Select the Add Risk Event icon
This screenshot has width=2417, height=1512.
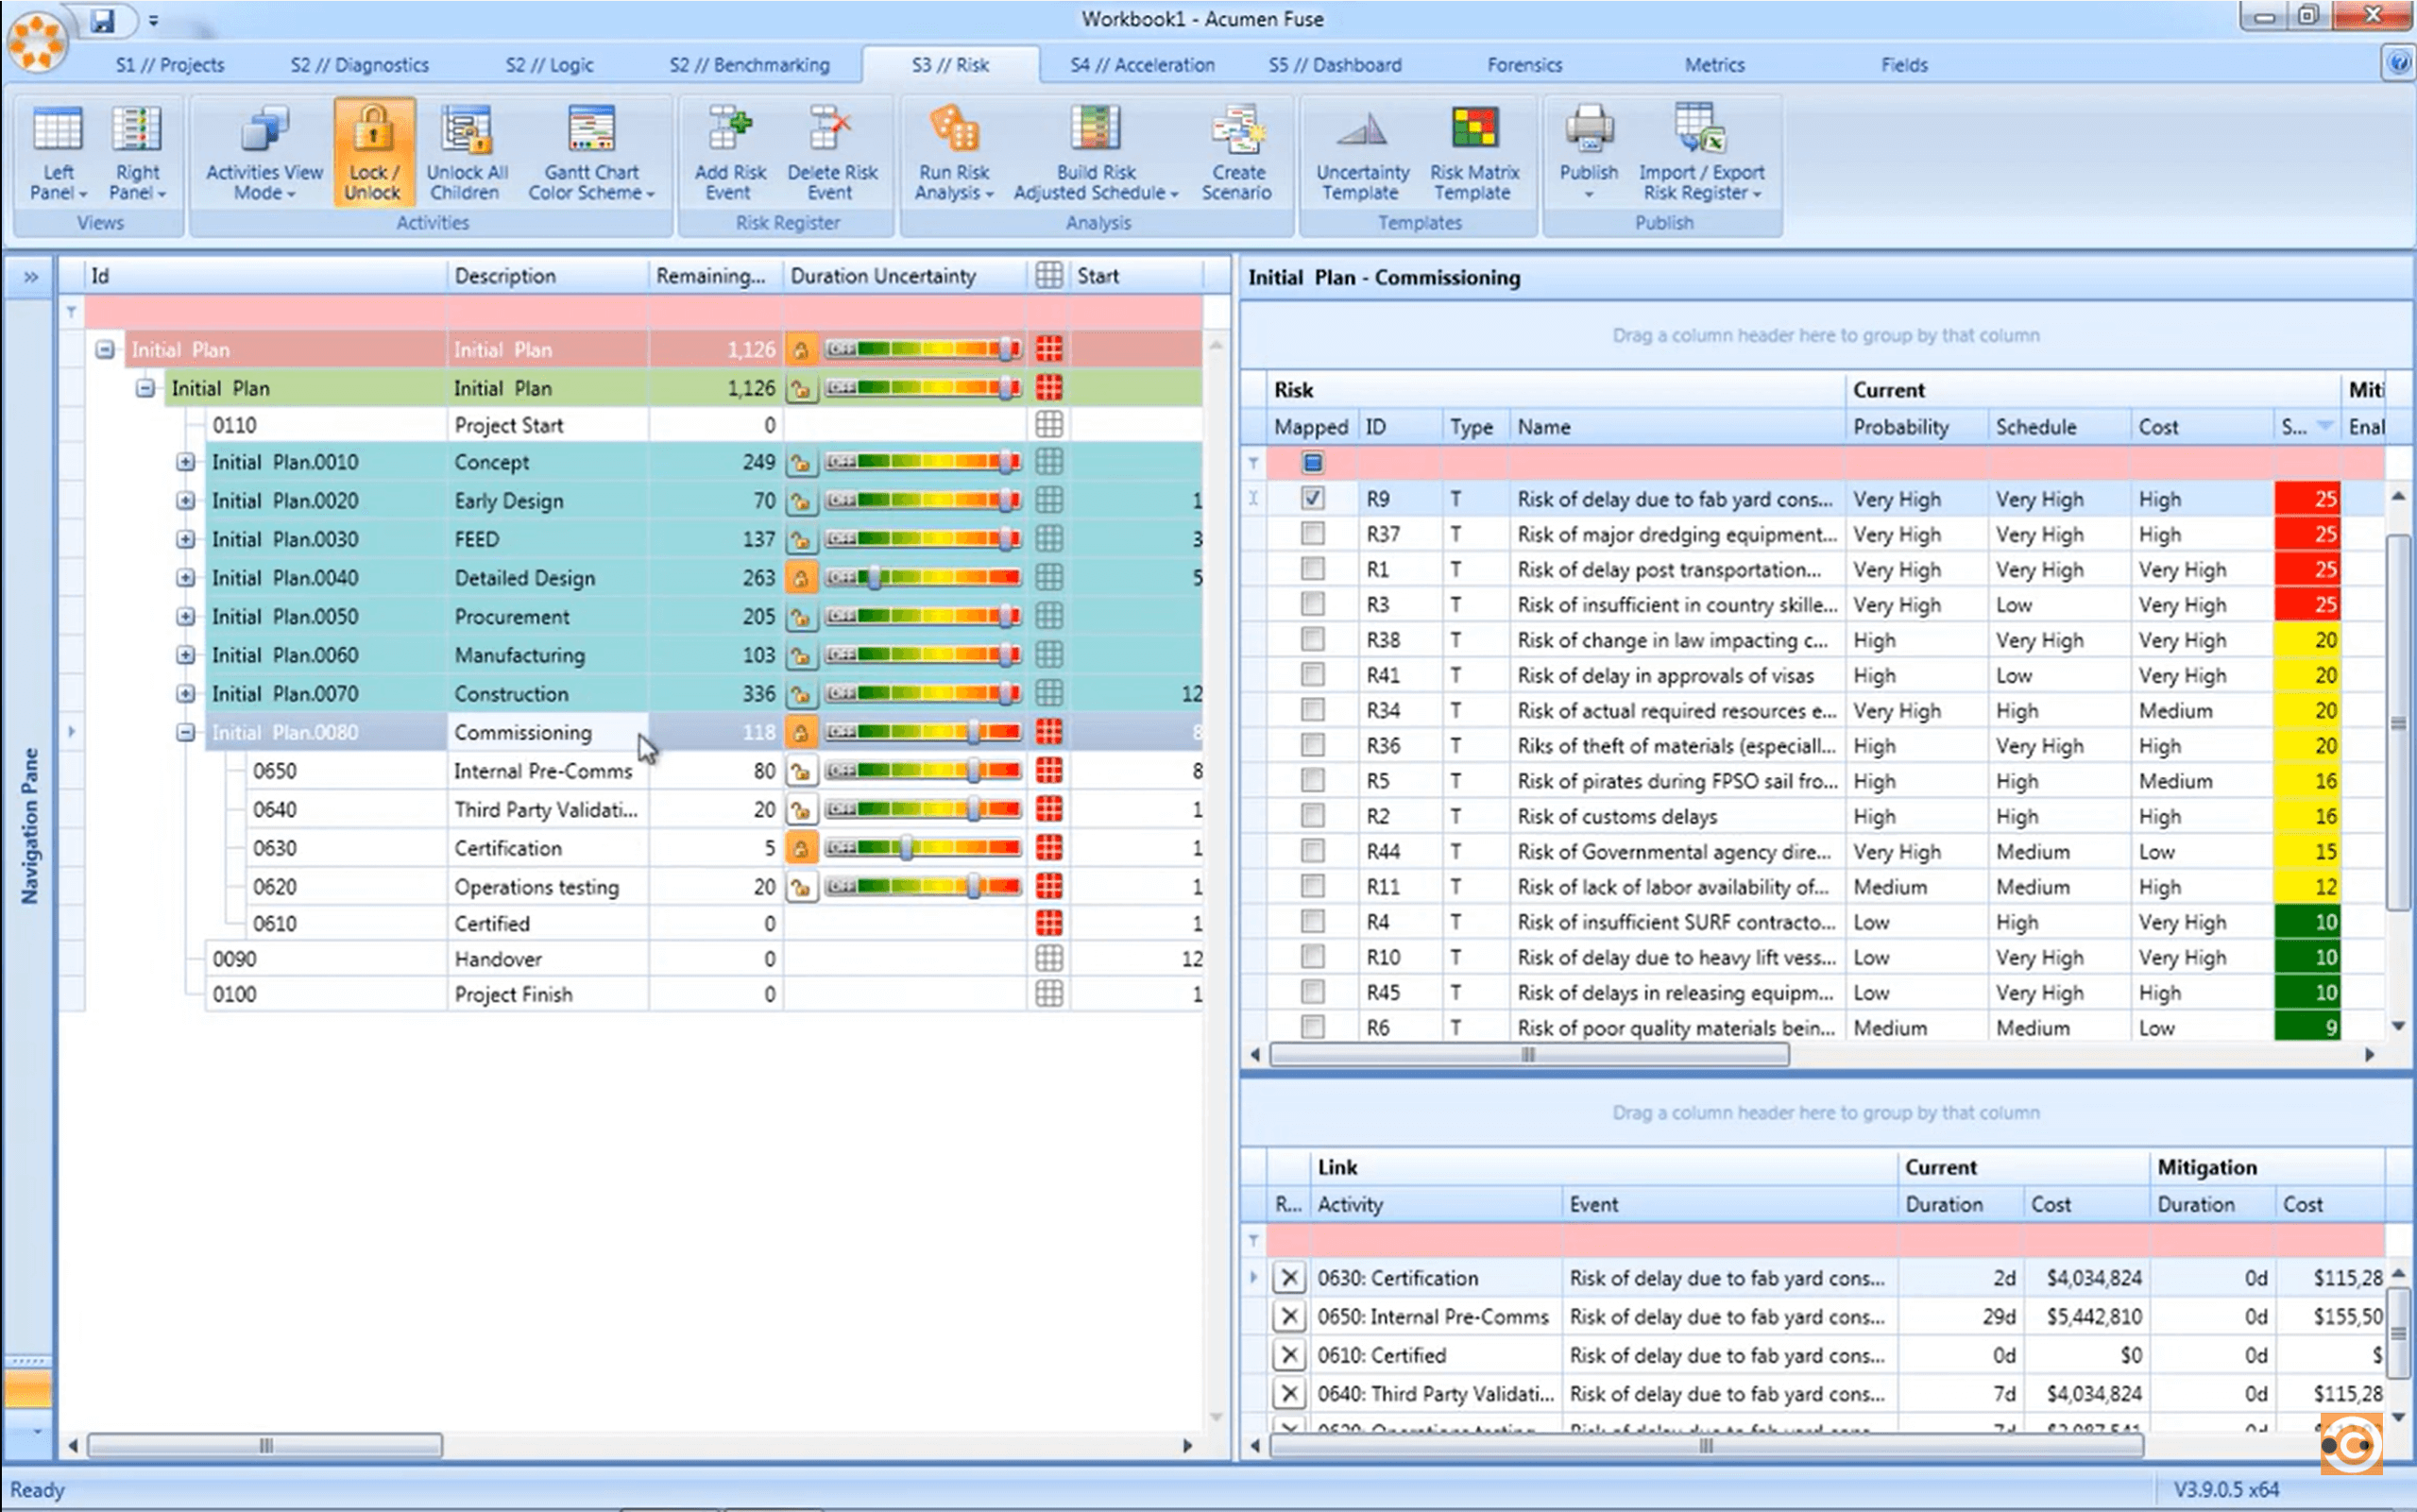(x=729, y=151)
